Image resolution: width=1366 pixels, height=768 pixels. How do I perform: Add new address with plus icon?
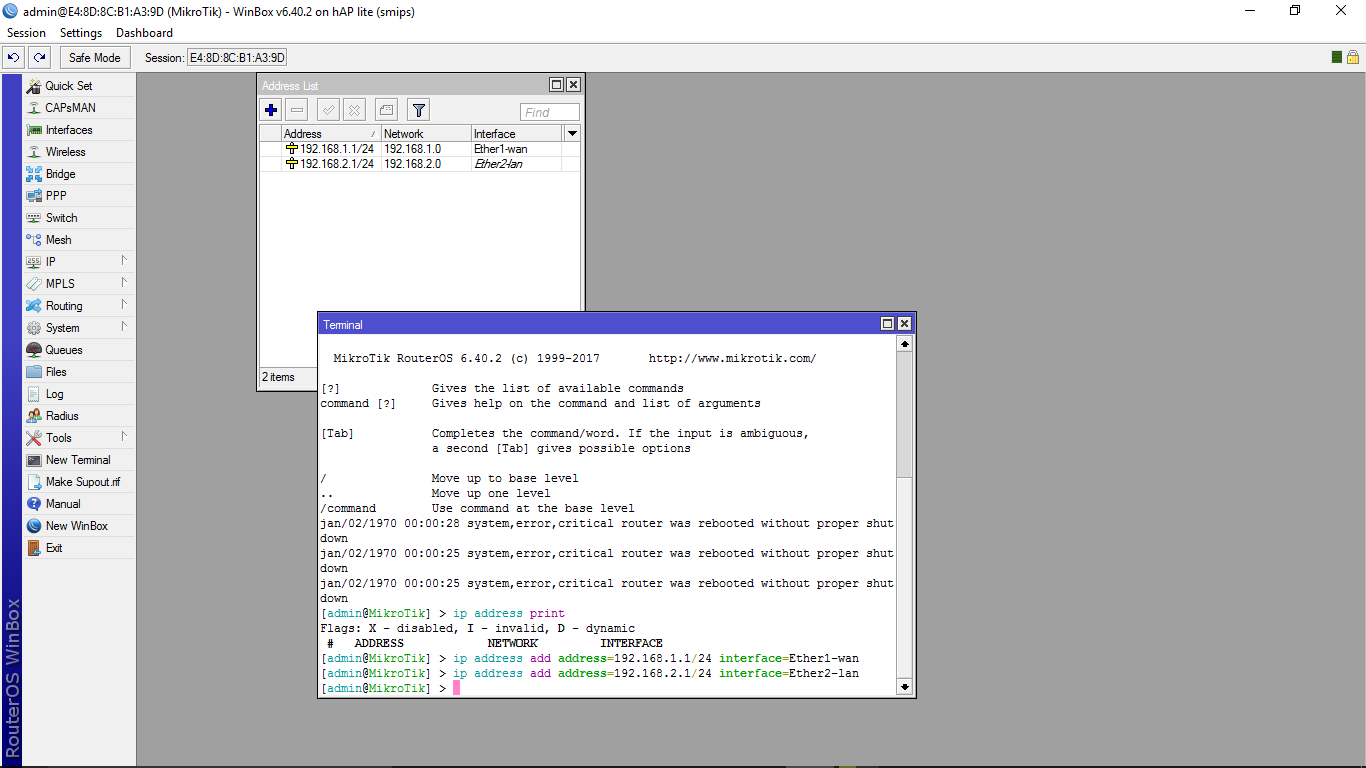271,110
